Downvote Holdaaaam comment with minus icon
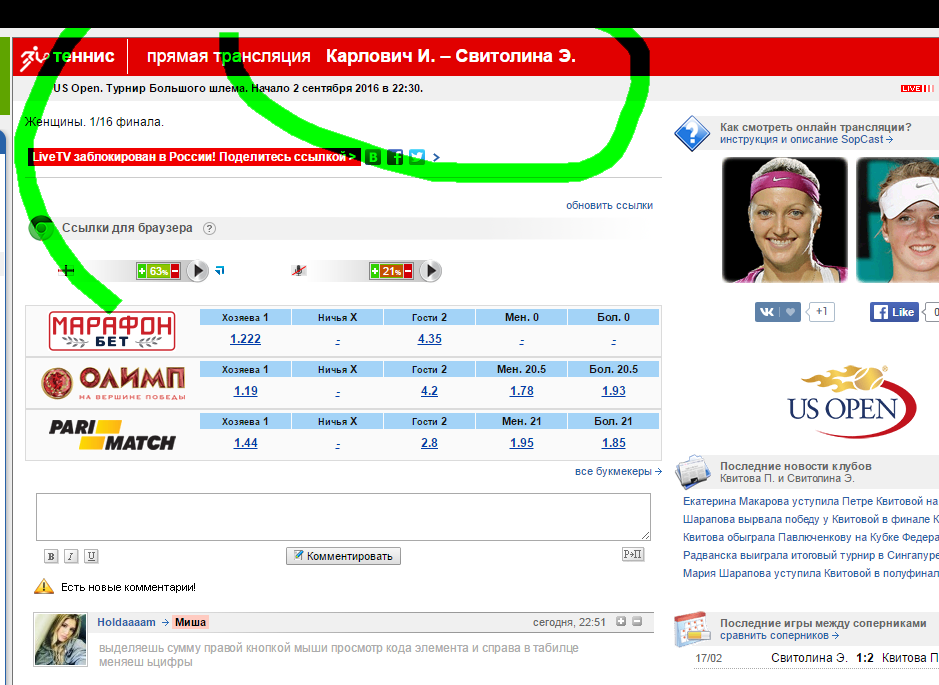This screenshot has height=685, width=939. click(637, 622)
